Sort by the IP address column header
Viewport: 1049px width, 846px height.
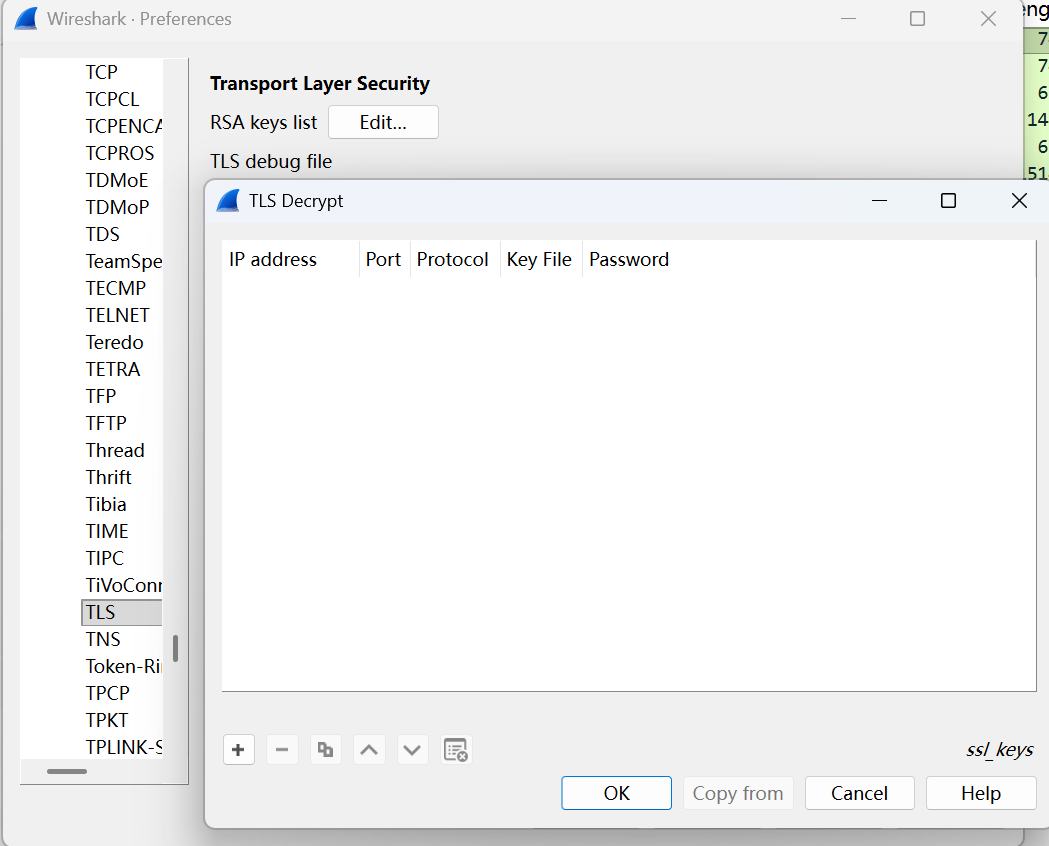tap(273, 260)
